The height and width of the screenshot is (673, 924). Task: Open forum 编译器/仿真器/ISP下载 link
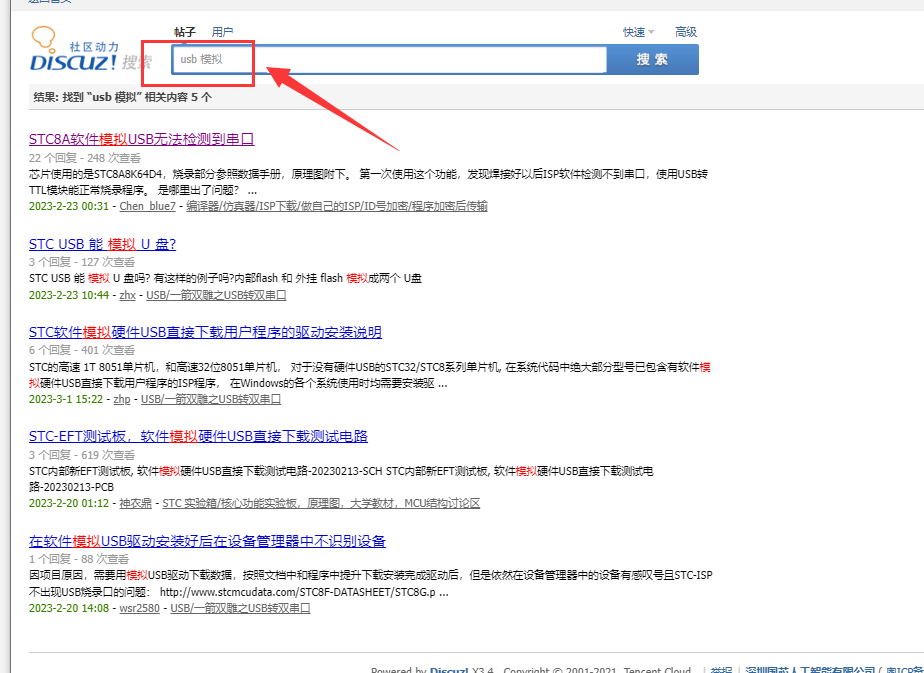[337, 206]
